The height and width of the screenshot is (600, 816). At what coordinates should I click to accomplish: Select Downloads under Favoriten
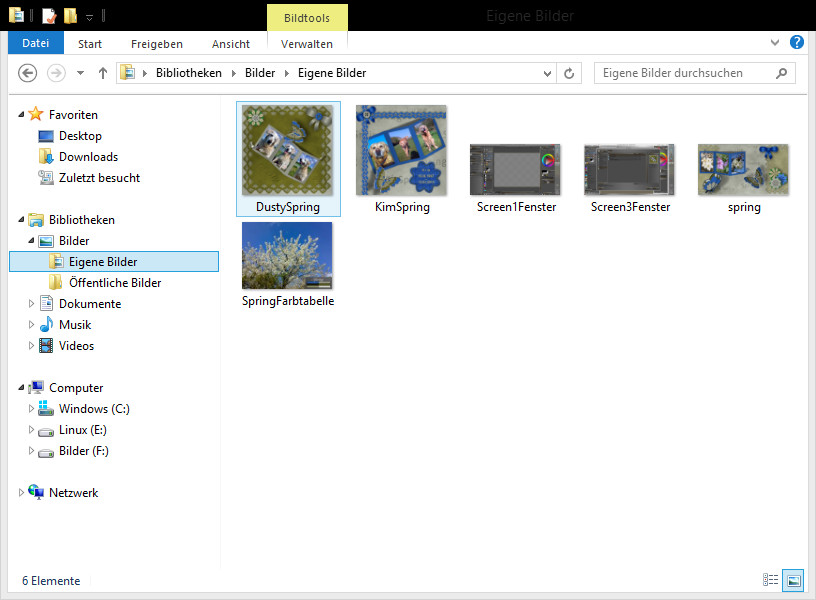[88, 157]
